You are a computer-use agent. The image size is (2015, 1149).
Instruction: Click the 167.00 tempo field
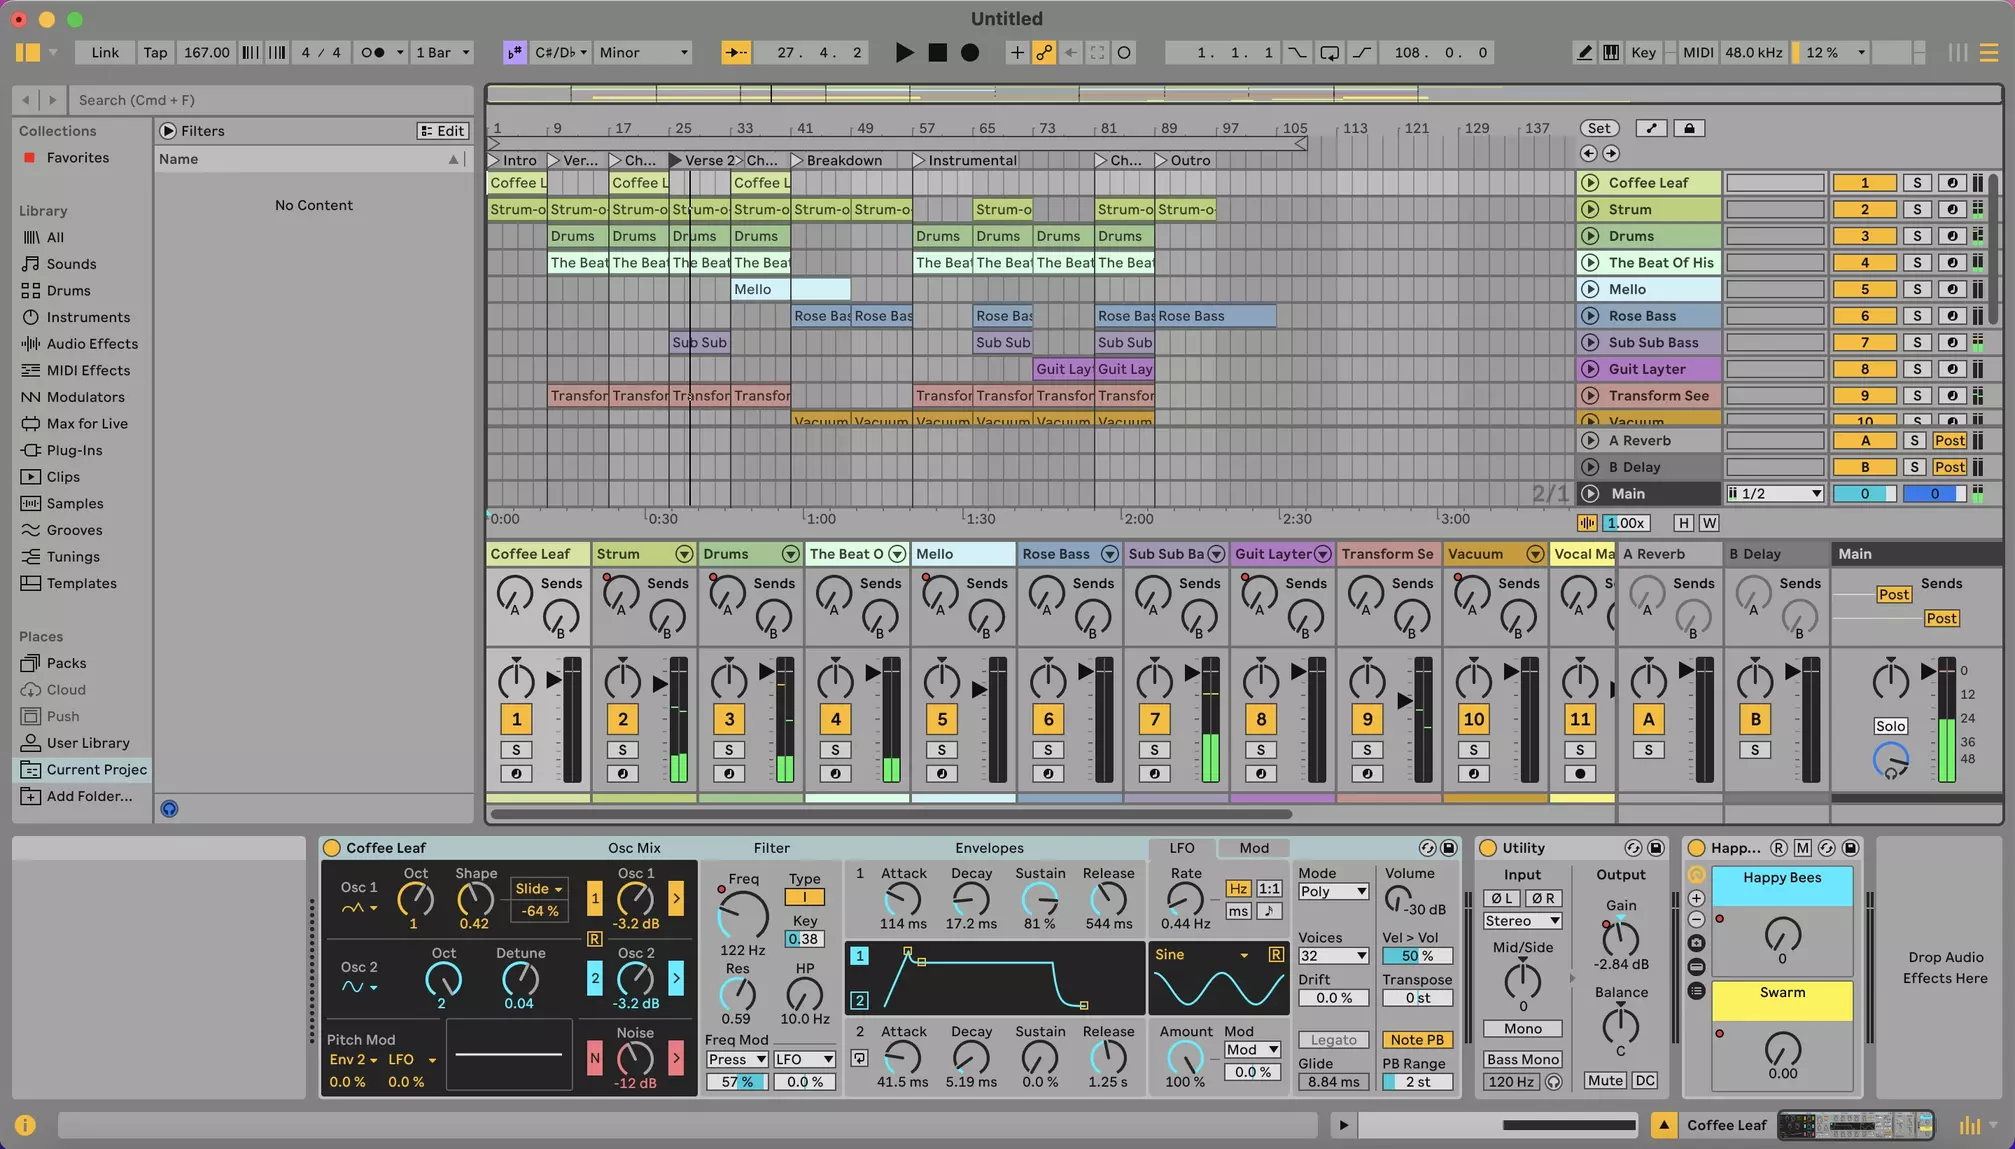[x=206, y=52]
